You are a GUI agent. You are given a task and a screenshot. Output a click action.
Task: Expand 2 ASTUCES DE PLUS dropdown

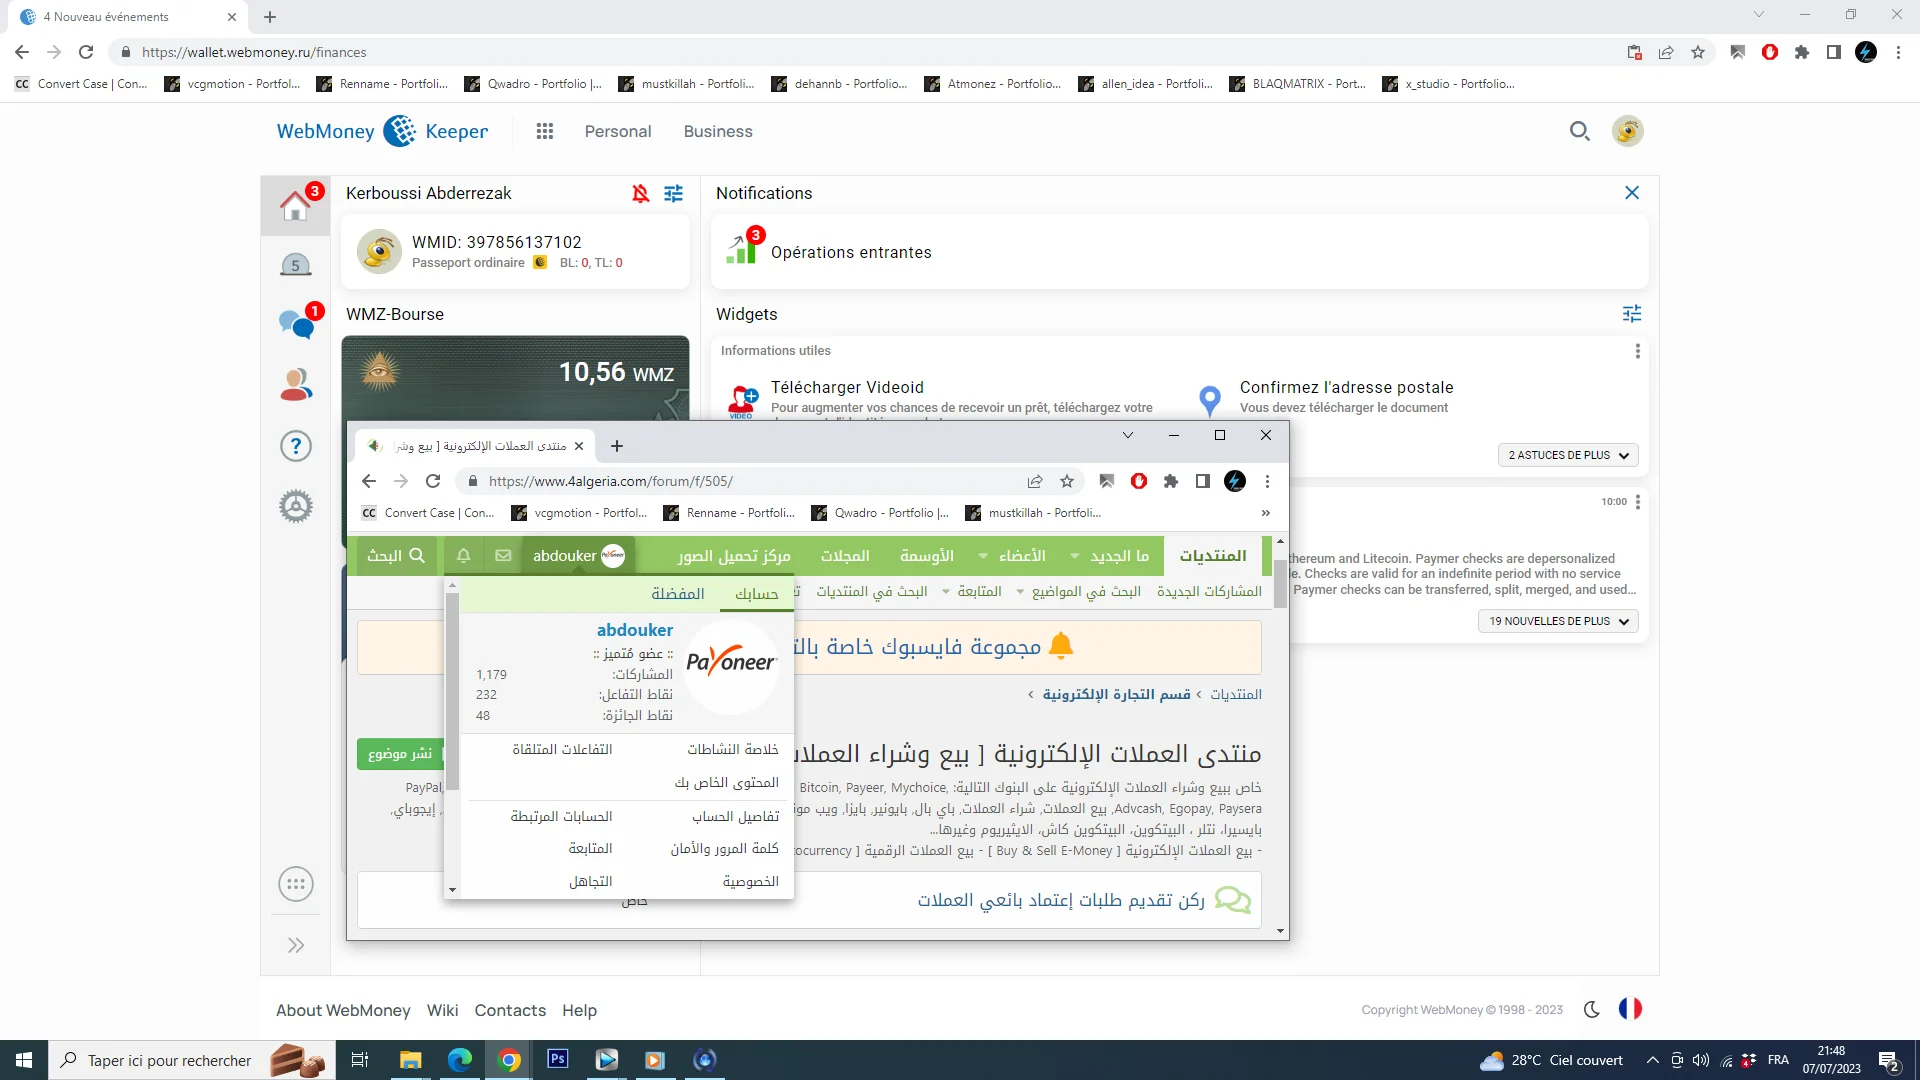[x=1567, y=455]
